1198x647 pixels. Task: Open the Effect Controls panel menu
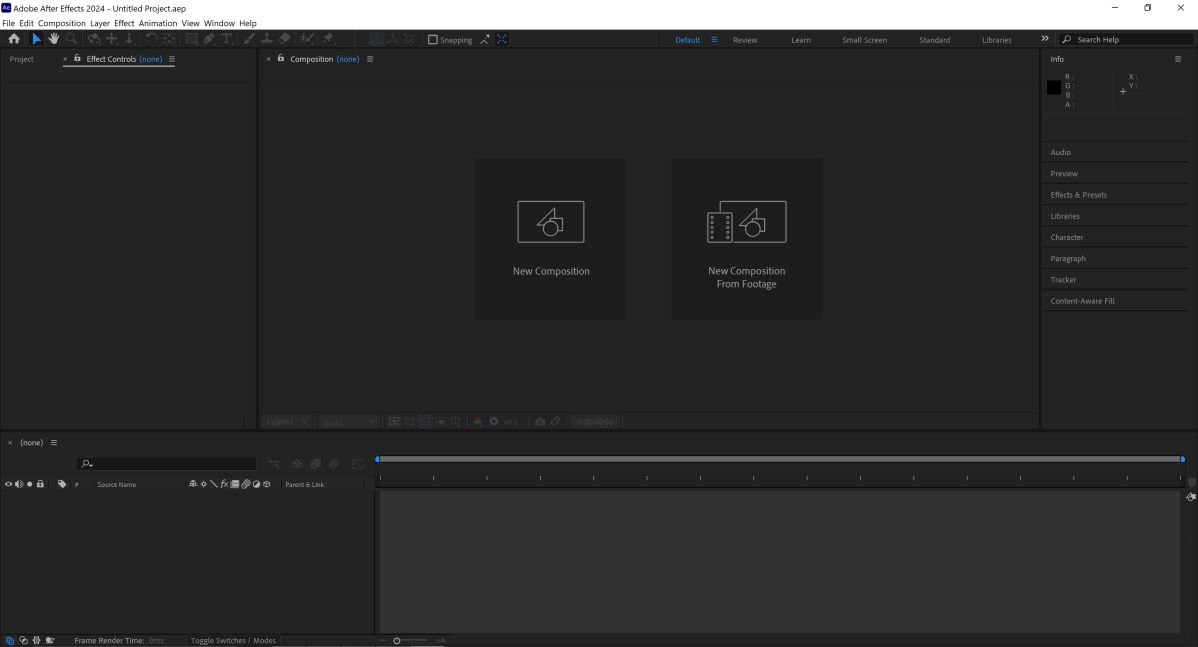[x=172, y=59]
